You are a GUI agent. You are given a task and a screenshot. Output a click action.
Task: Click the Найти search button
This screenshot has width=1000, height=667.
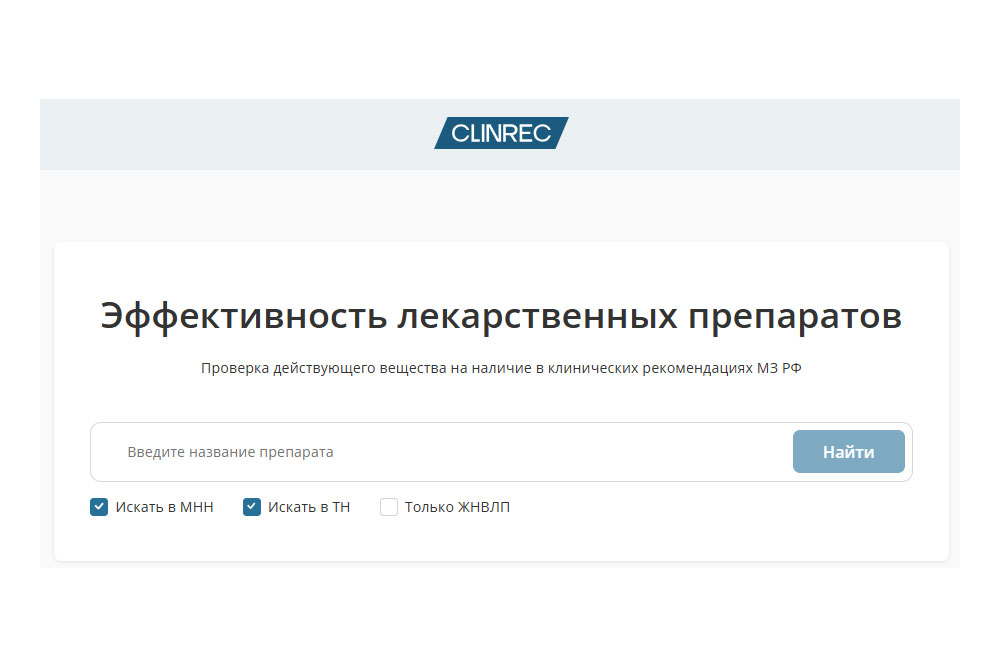click(x=848, y=451)
